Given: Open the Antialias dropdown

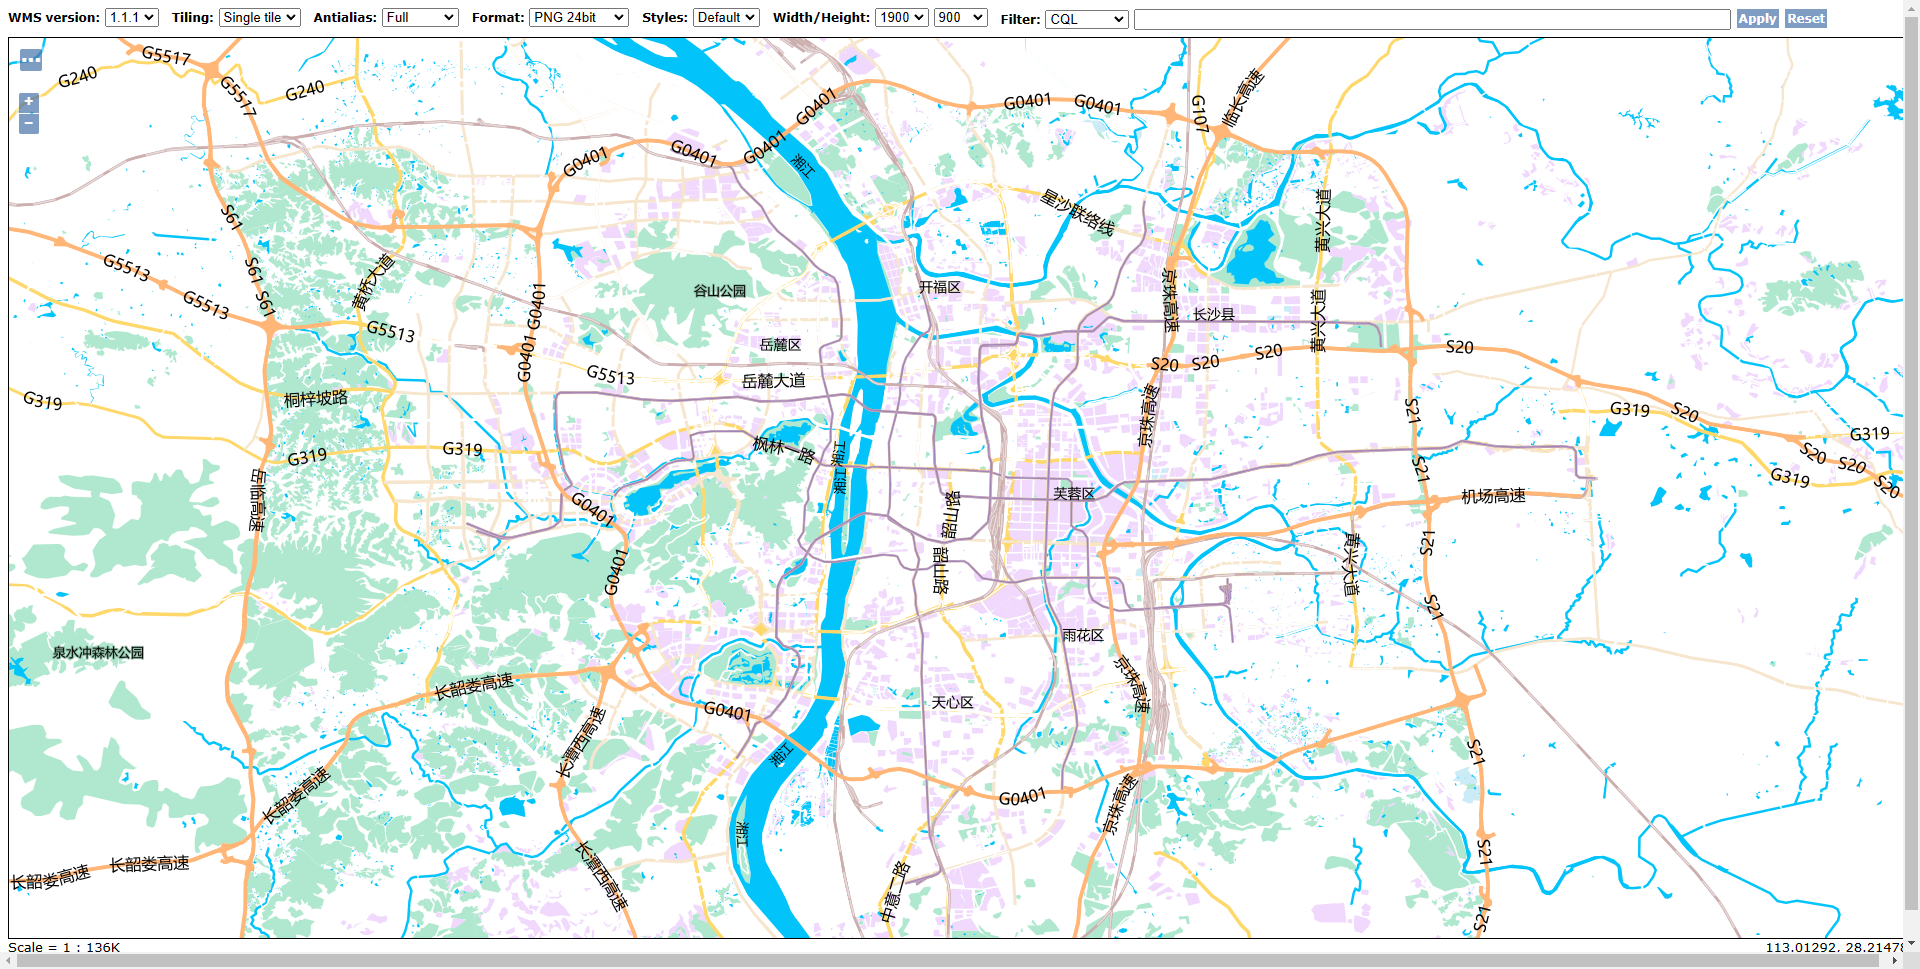Looking at the screenshot, I should (420, 18).
